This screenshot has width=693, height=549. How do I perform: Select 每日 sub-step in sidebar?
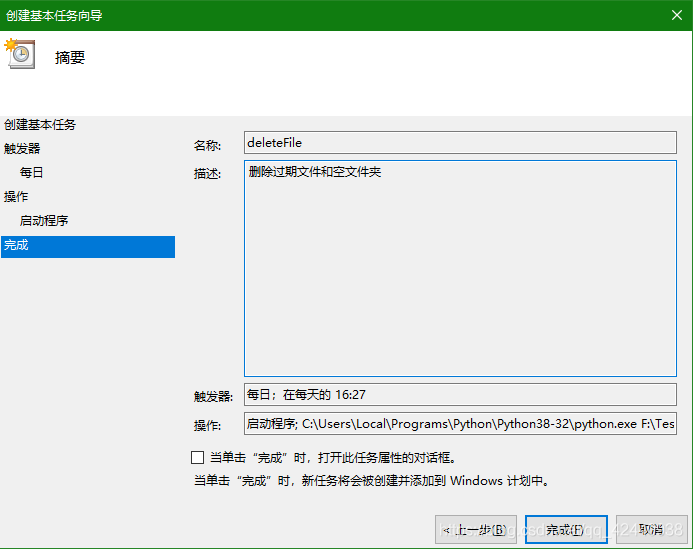[31, 172]
